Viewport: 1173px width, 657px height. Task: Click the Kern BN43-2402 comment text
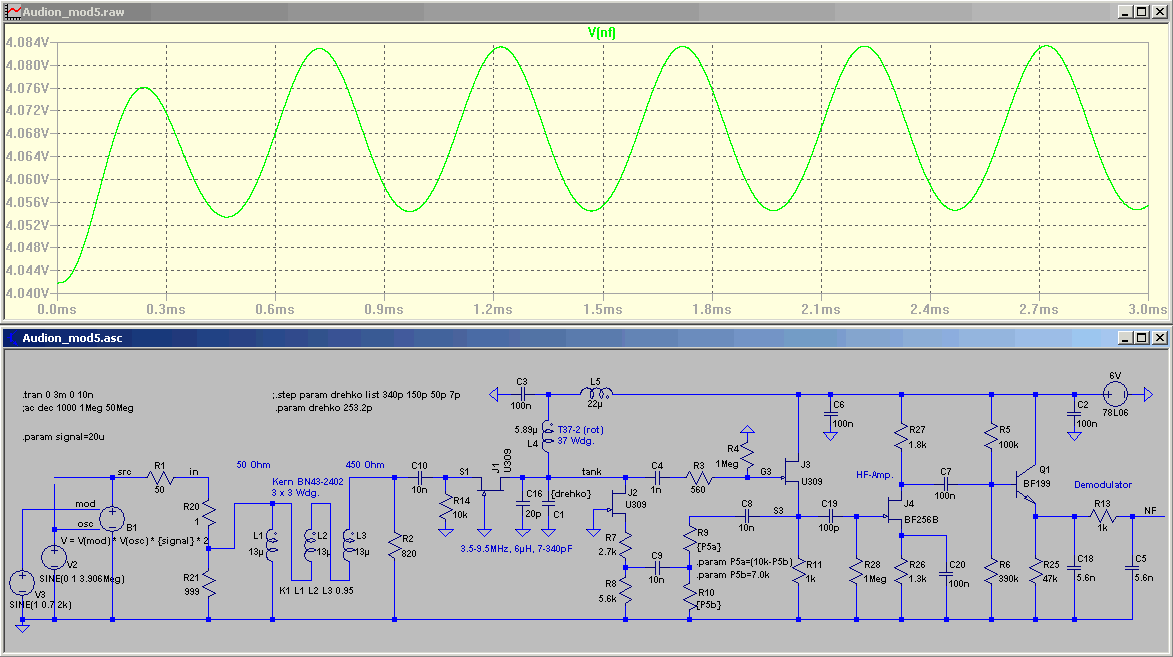tap(307, 482)
